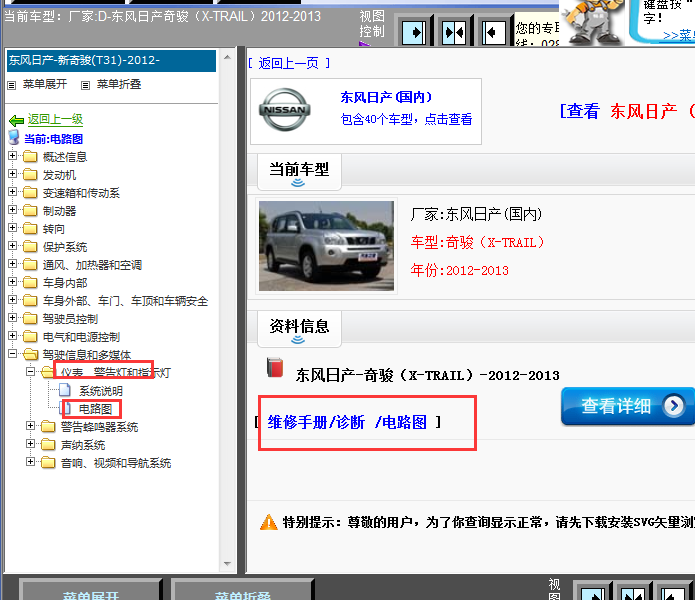The width and height of the screenshot is (695, 600).
Task: Expand the 概述信息 folder
Action: tap(12, 156)
